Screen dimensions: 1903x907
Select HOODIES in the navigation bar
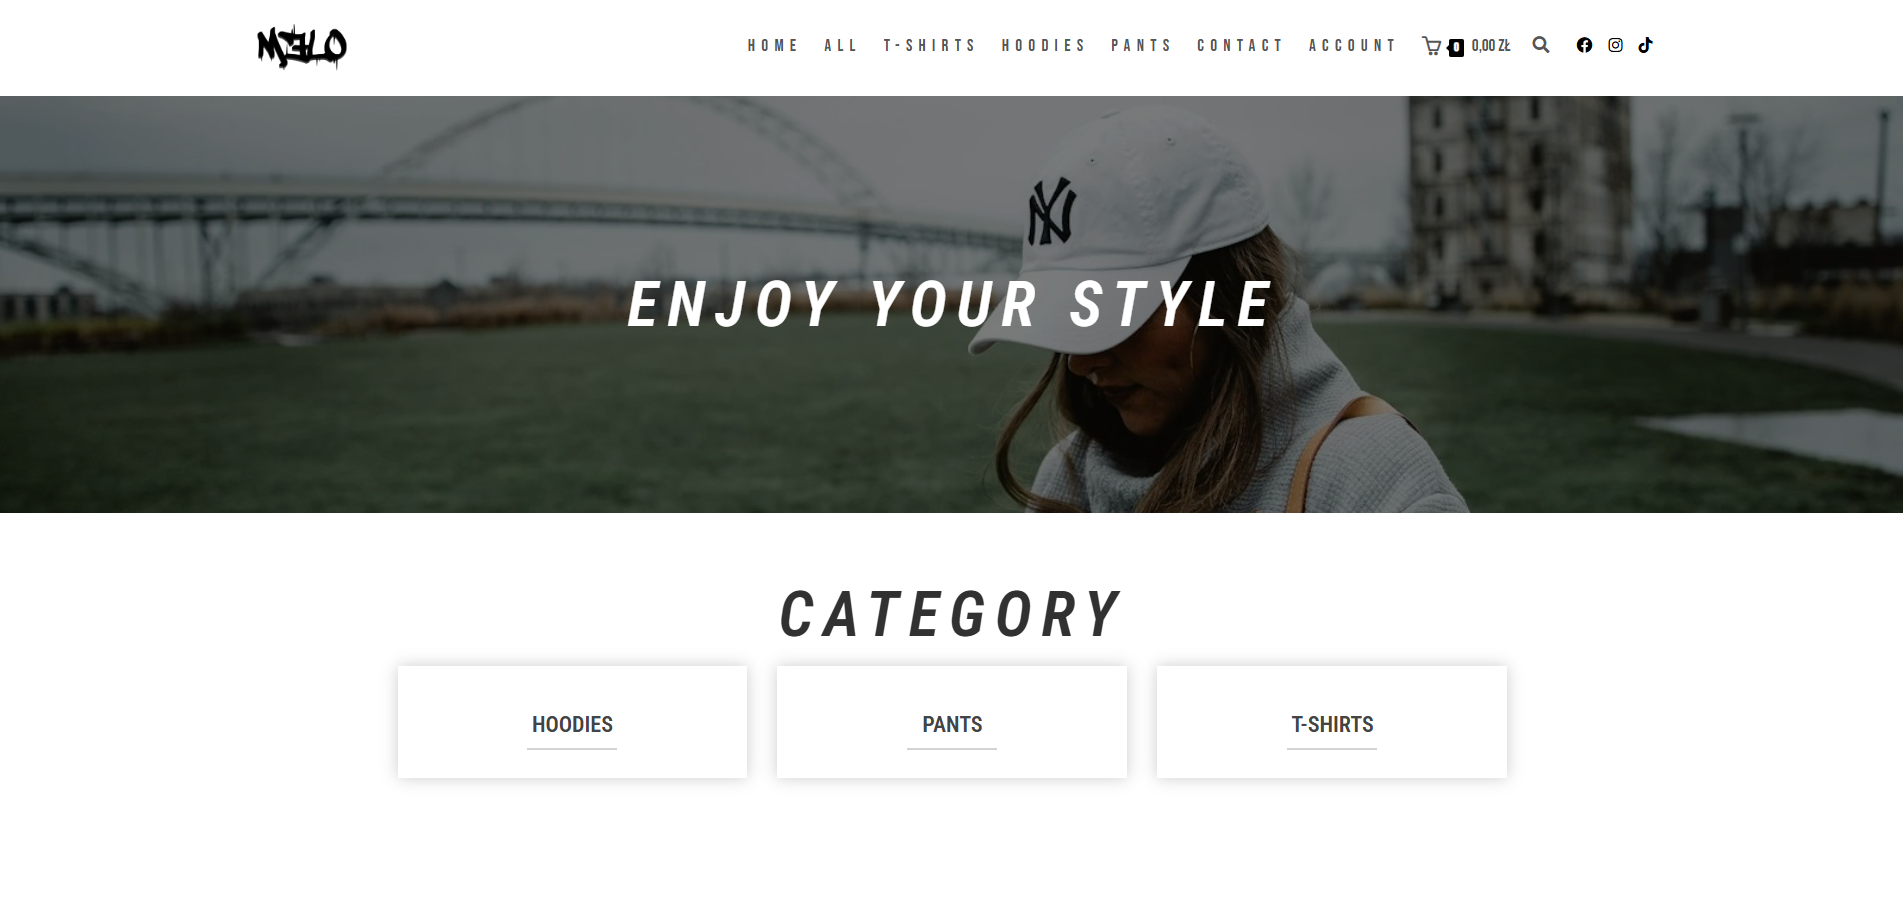[1044, 46]
